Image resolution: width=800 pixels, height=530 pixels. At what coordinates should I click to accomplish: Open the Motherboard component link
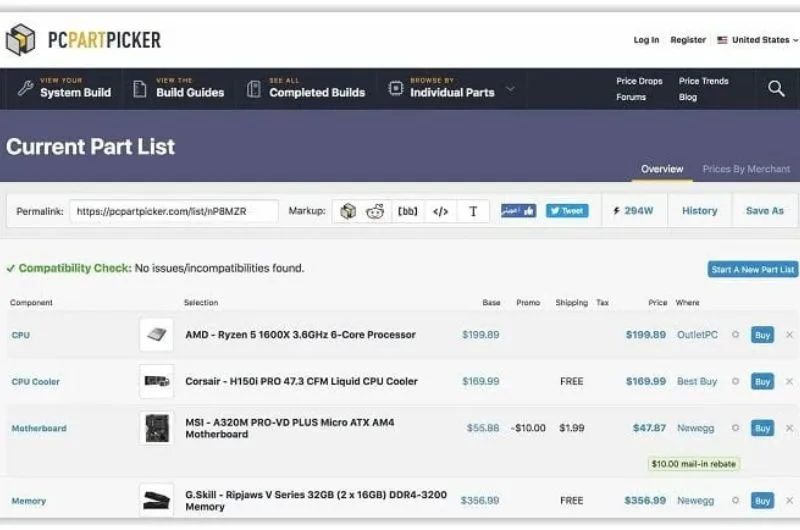tap(39, 428)
